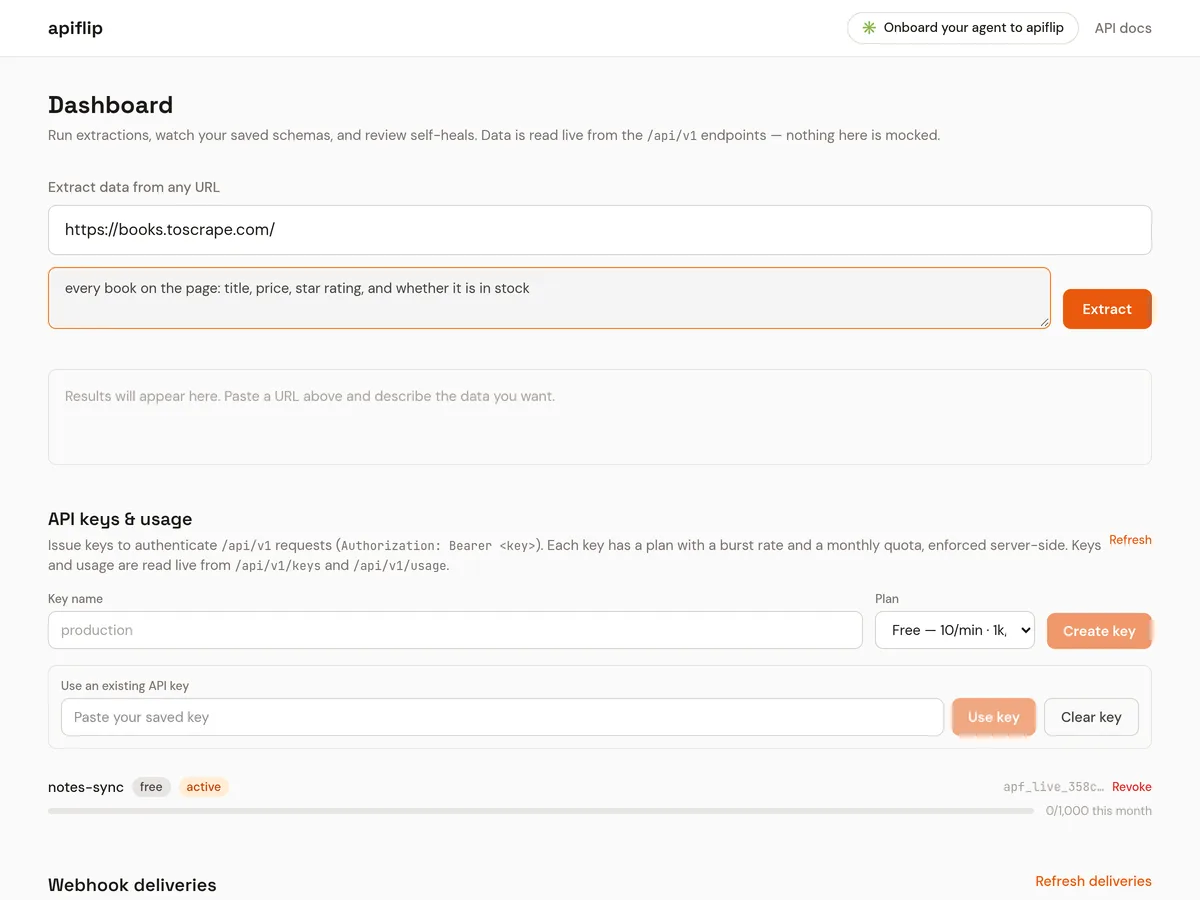
Task: Focus the Paste your saved key field
Action: tap(502, 717)
